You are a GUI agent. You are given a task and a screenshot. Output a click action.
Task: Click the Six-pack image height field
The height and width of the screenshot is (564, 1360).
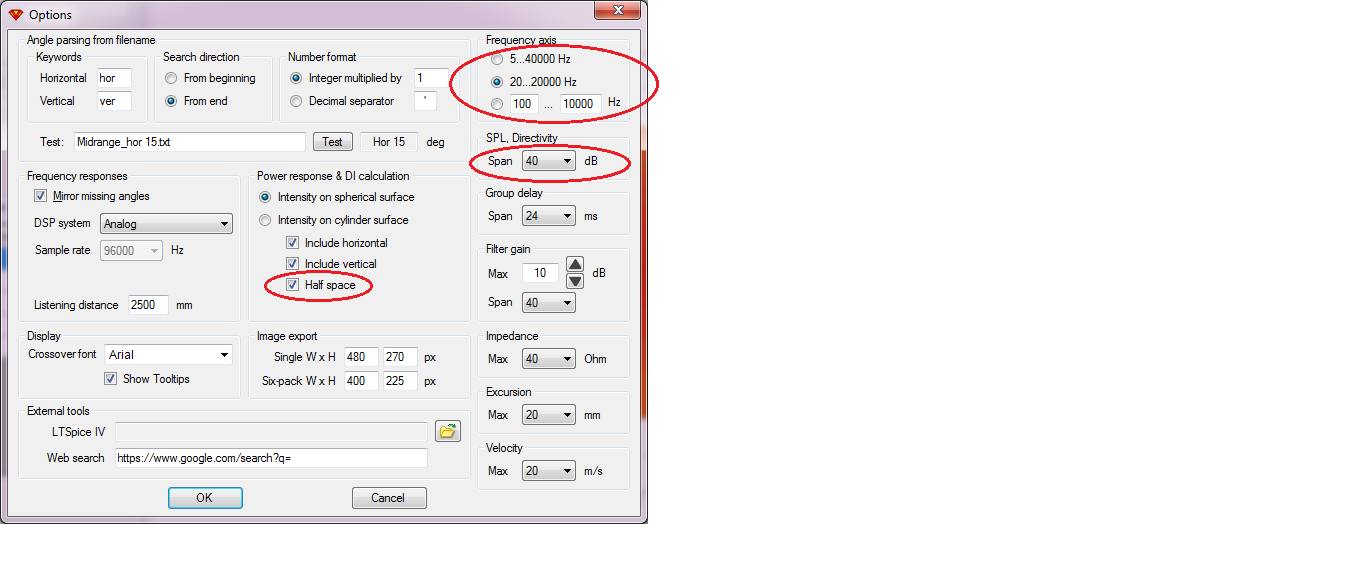point(400,381)
